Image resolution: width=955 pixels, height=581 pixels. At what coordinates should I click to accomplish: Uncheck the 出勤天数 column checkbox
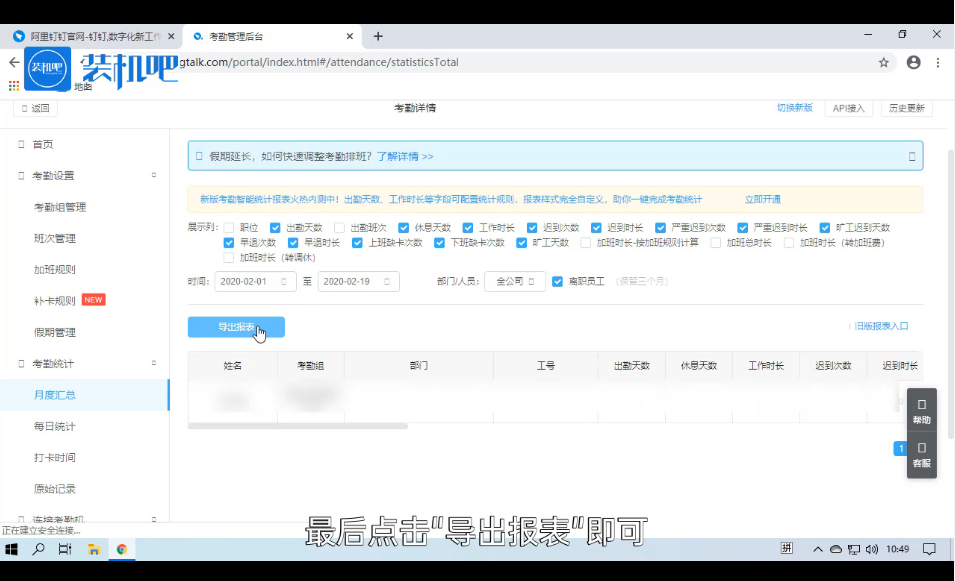coord(275,228)
